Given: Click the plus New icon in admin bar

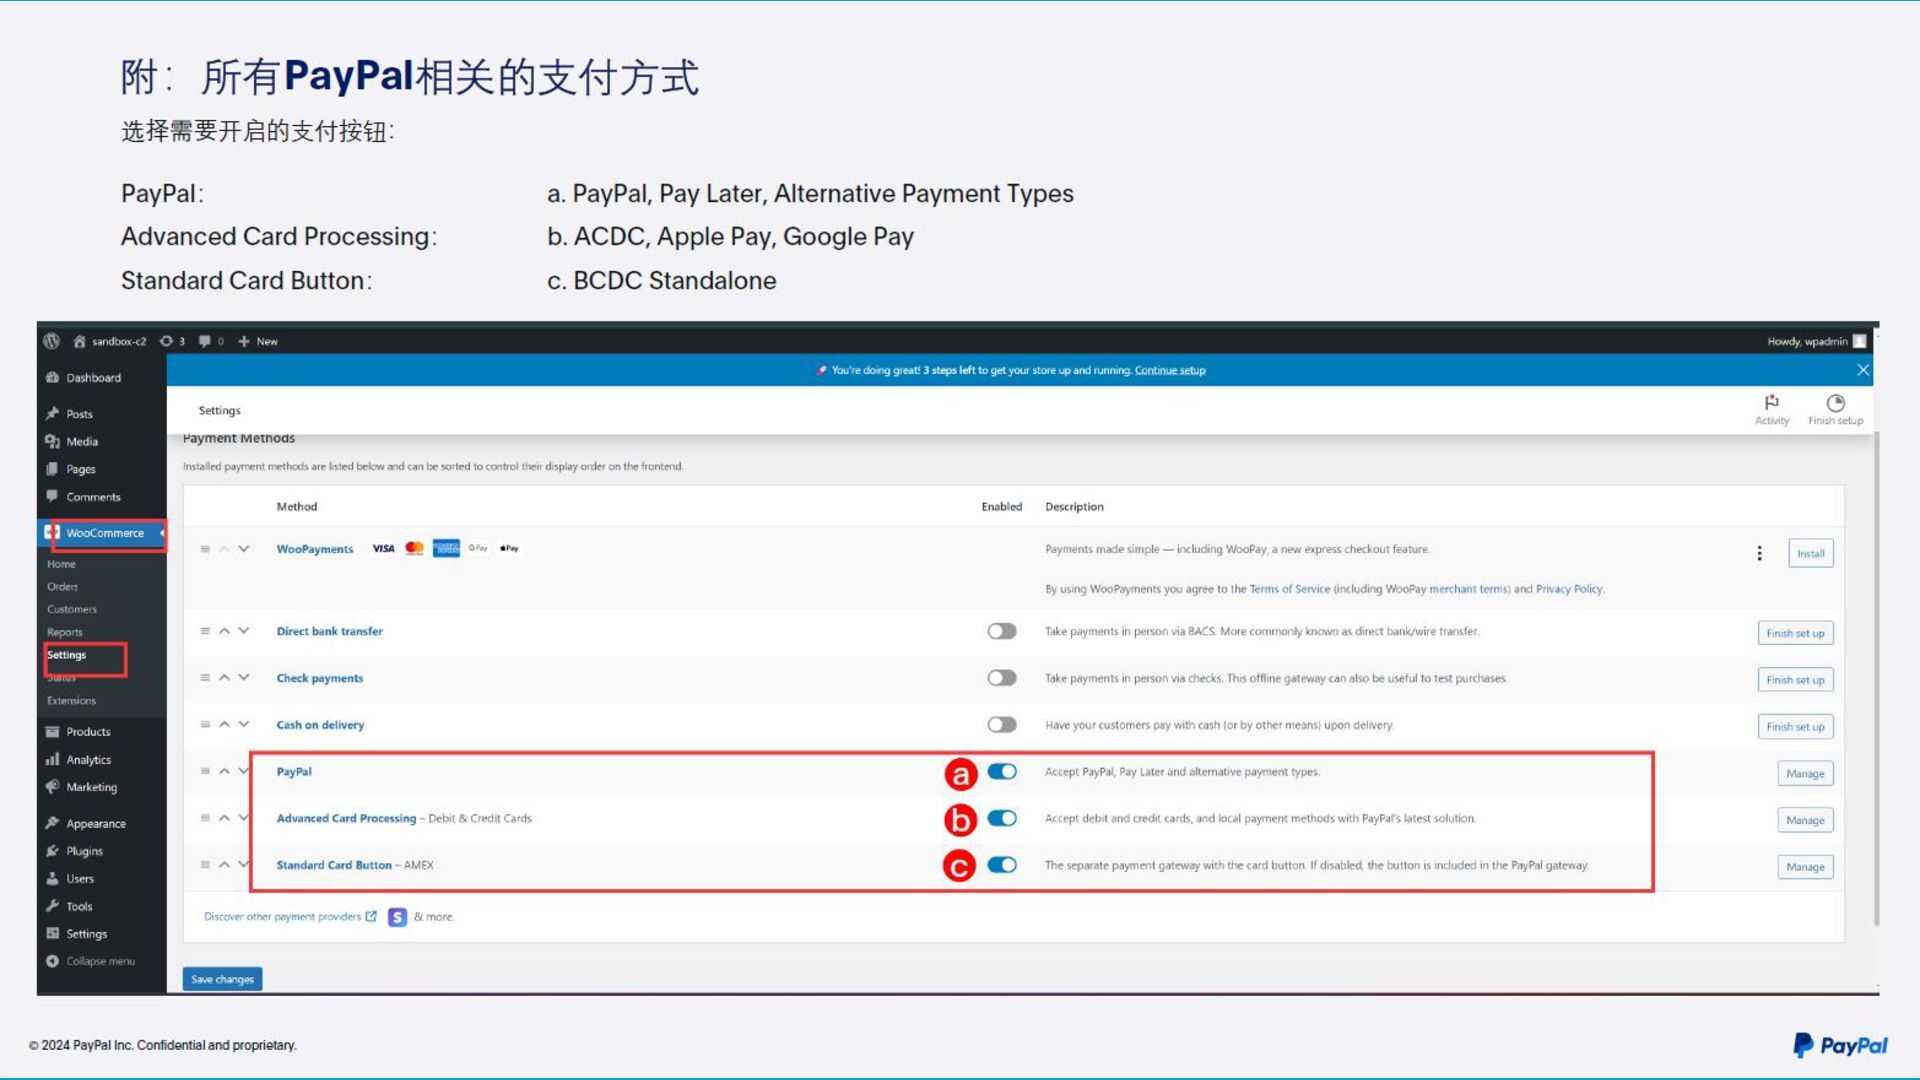Looking at the screenshot, I should 244,341.
